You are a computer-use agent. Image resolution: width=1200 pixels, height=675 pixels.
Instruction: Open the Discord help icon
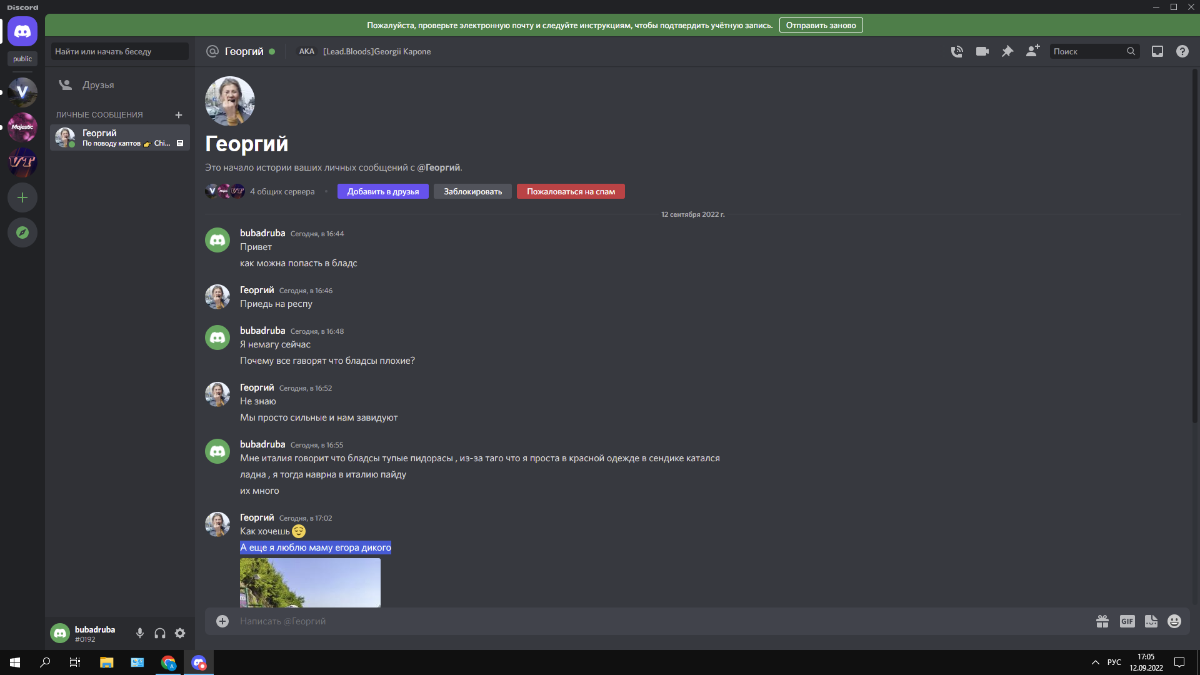click(x=1182, y=51)
